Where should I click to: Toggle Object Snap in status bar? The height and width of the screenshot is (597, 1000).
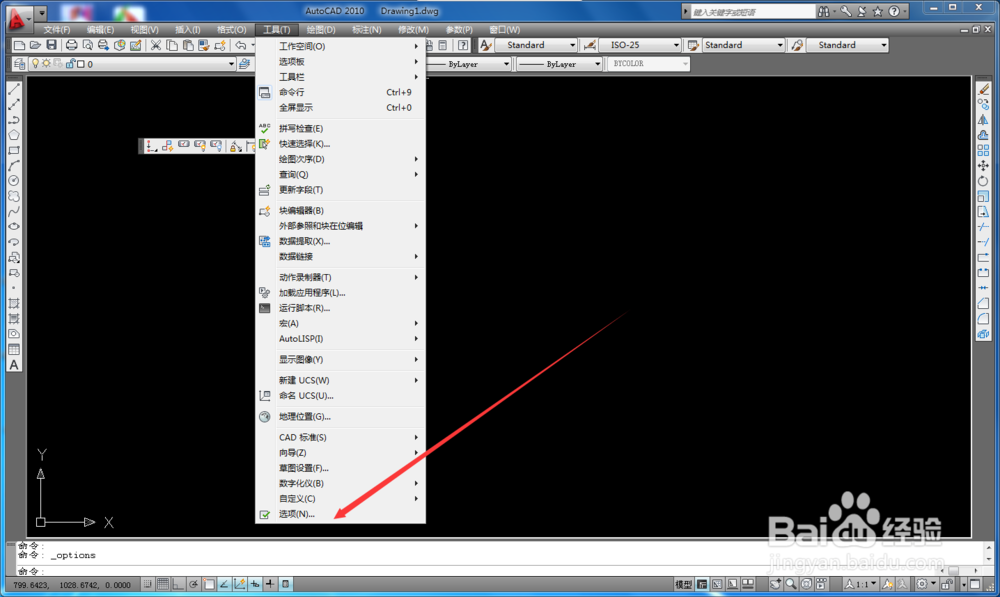(x=209, y=584)
